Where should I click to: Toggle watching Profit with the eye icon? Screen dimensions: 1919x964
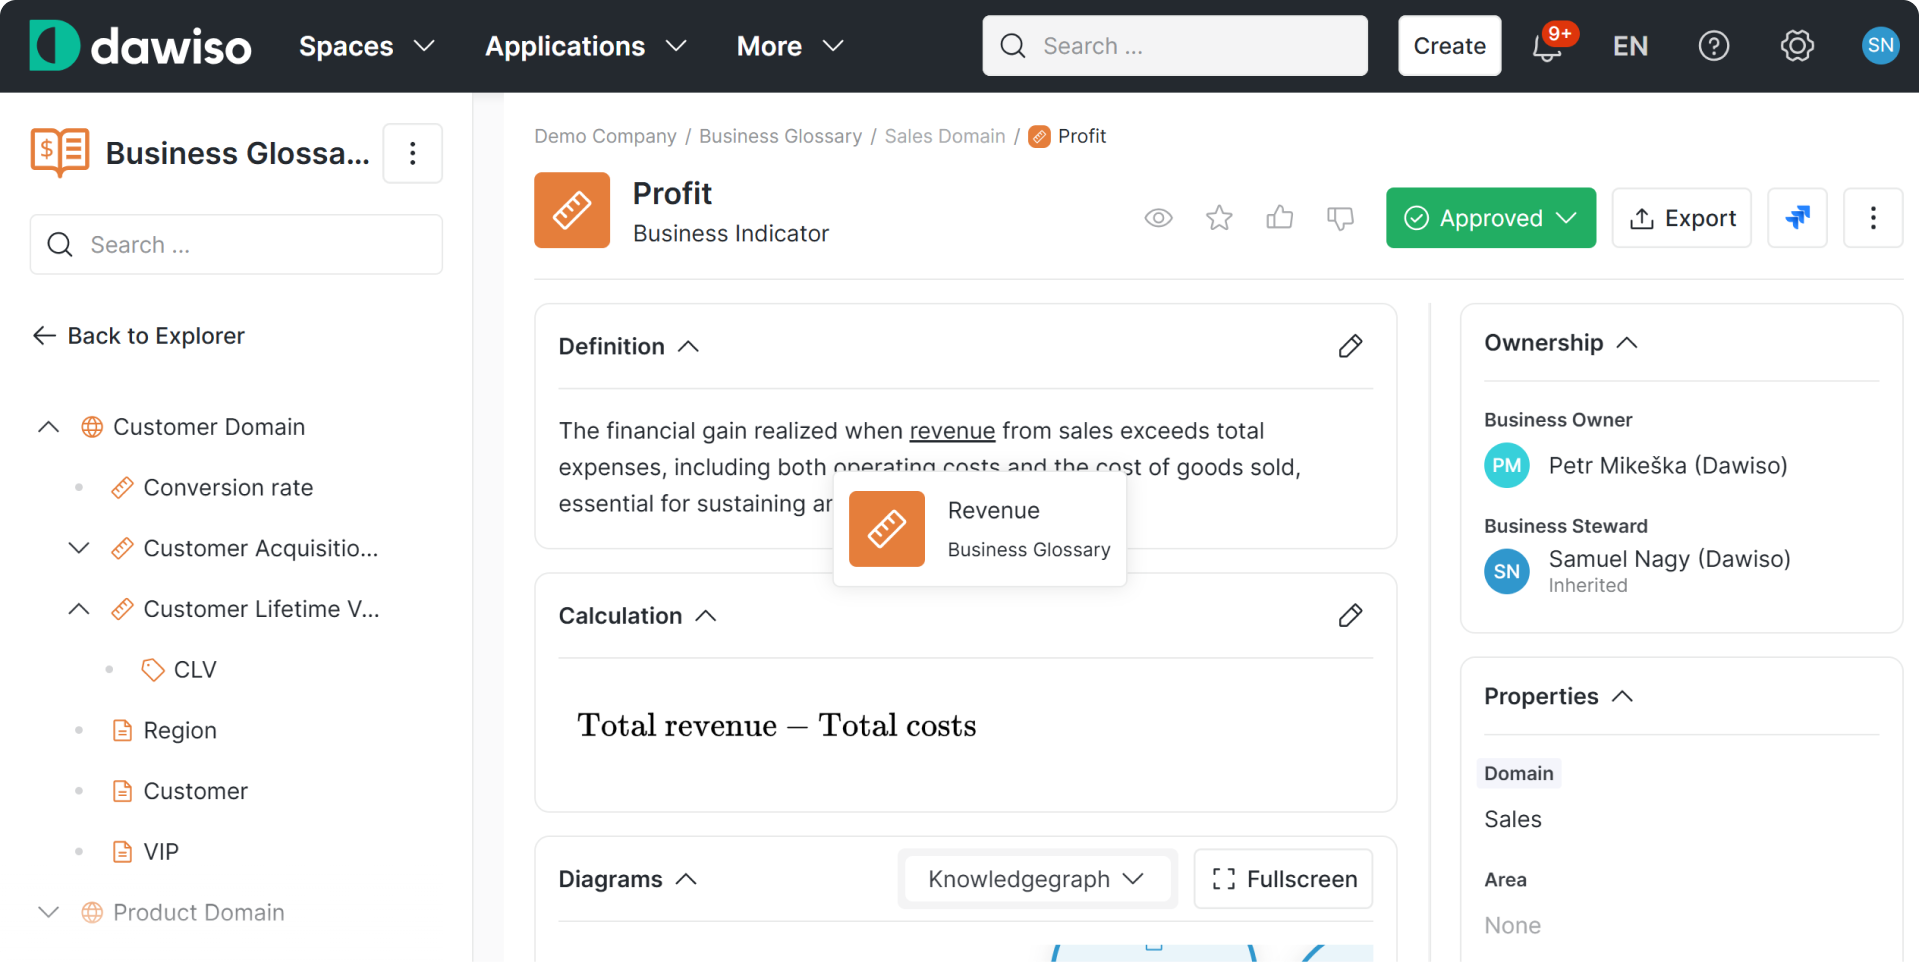(1158, 218)
